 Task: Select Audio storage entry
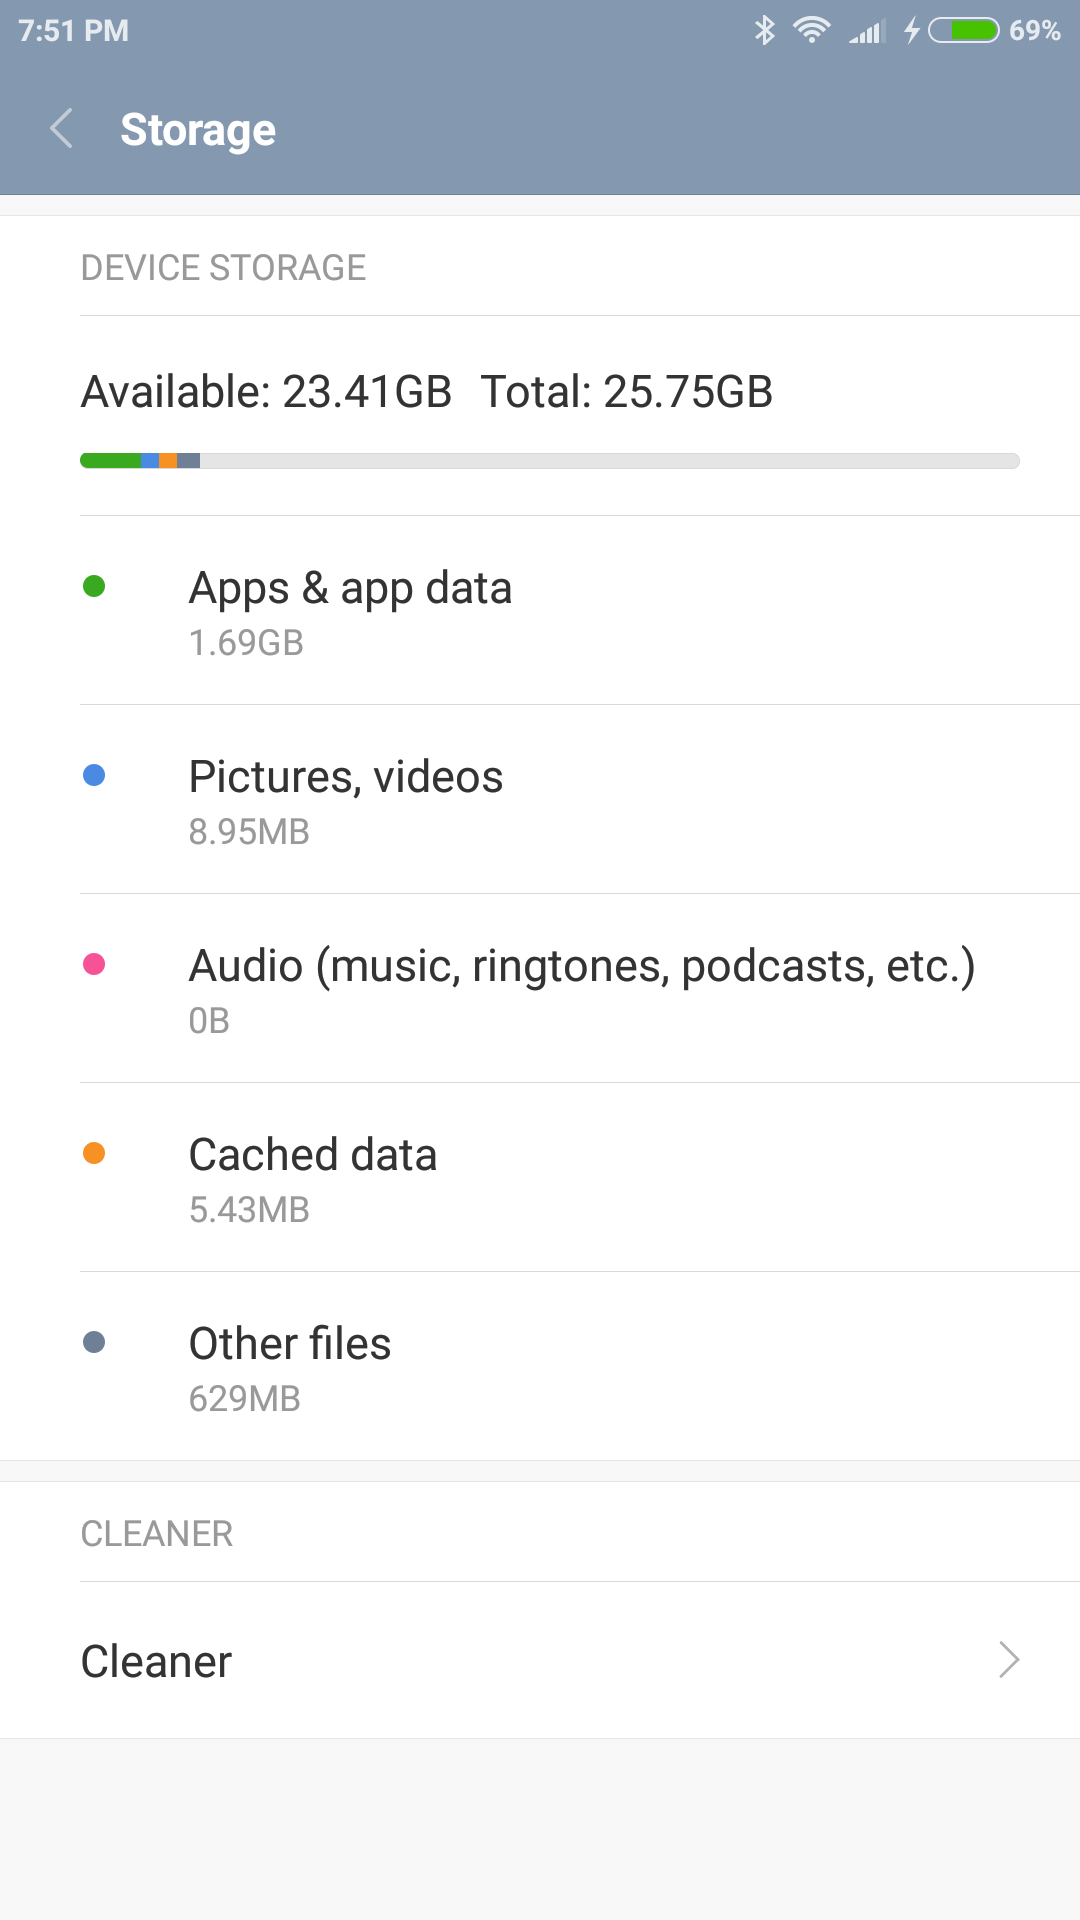pyautogui.click(x=580, y=988)
